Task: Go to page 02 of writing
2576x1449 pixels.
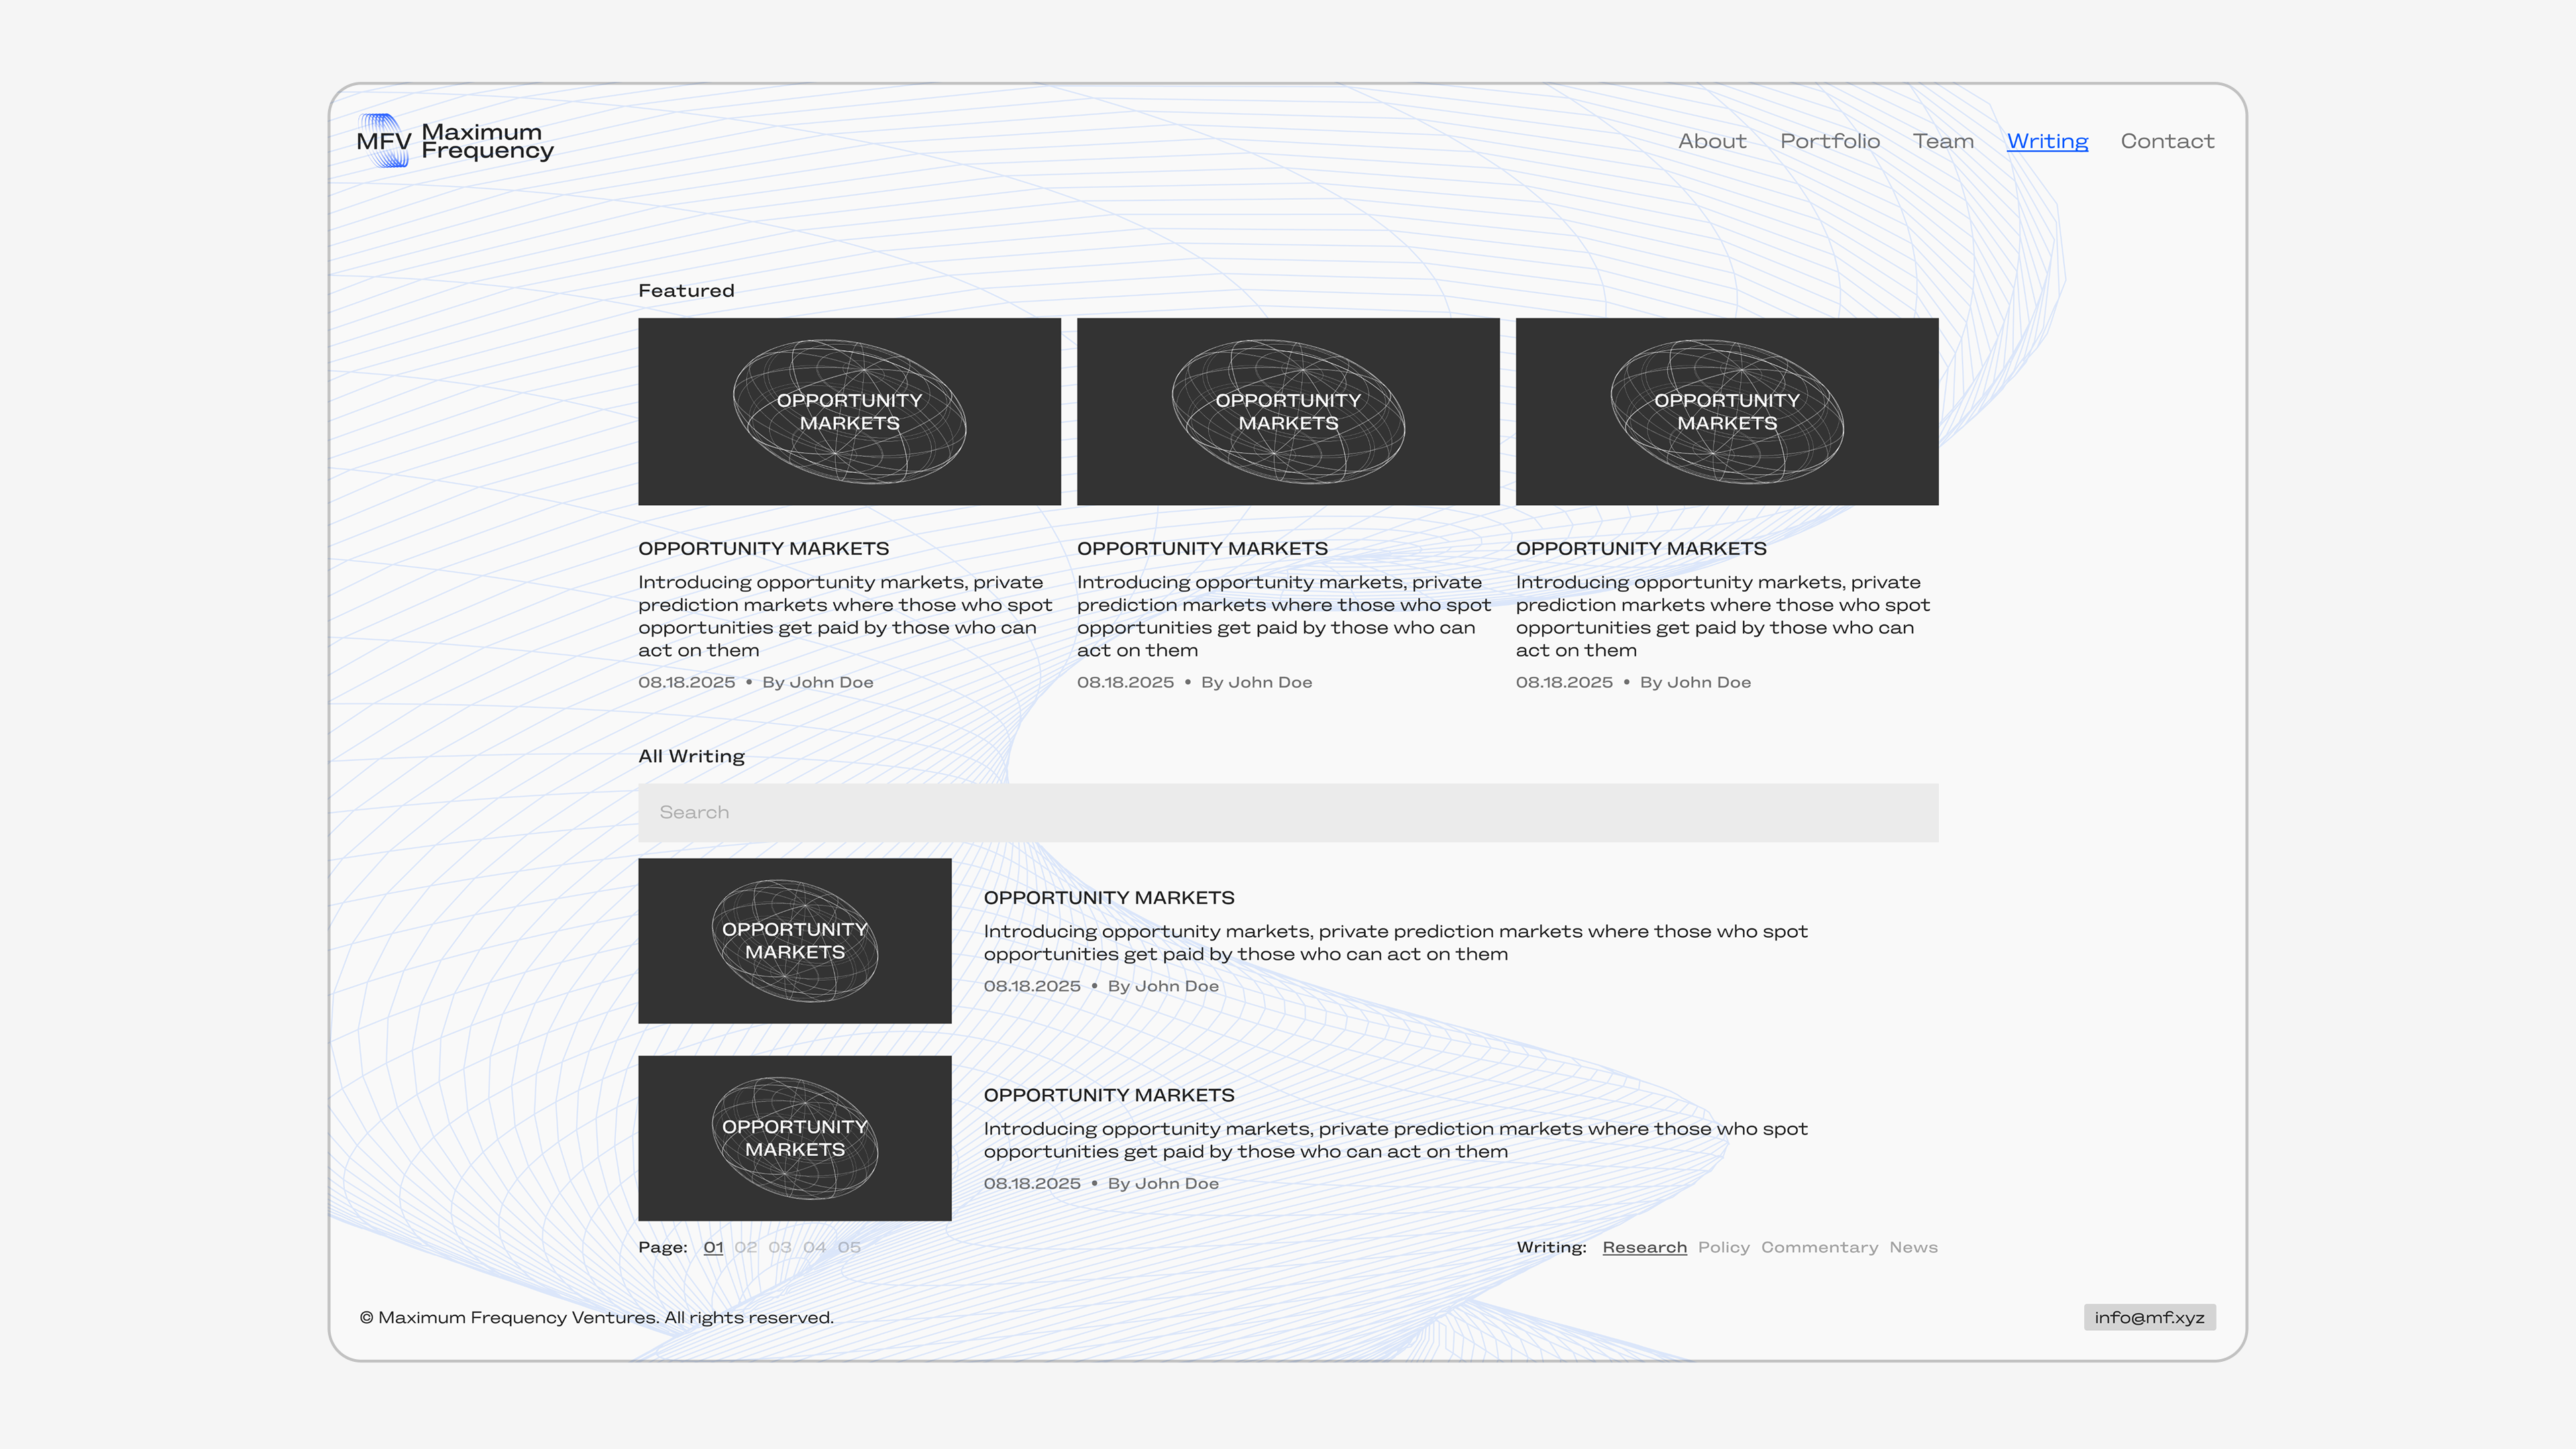Action: tap(745, 1247)
